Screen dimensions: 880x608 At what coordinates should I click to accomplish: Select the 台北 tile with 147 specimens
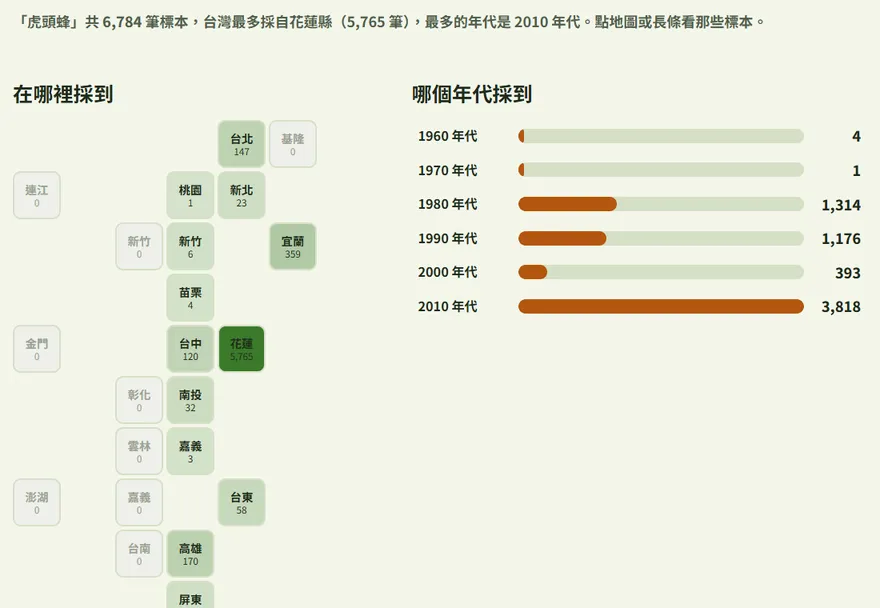(241, 144)
